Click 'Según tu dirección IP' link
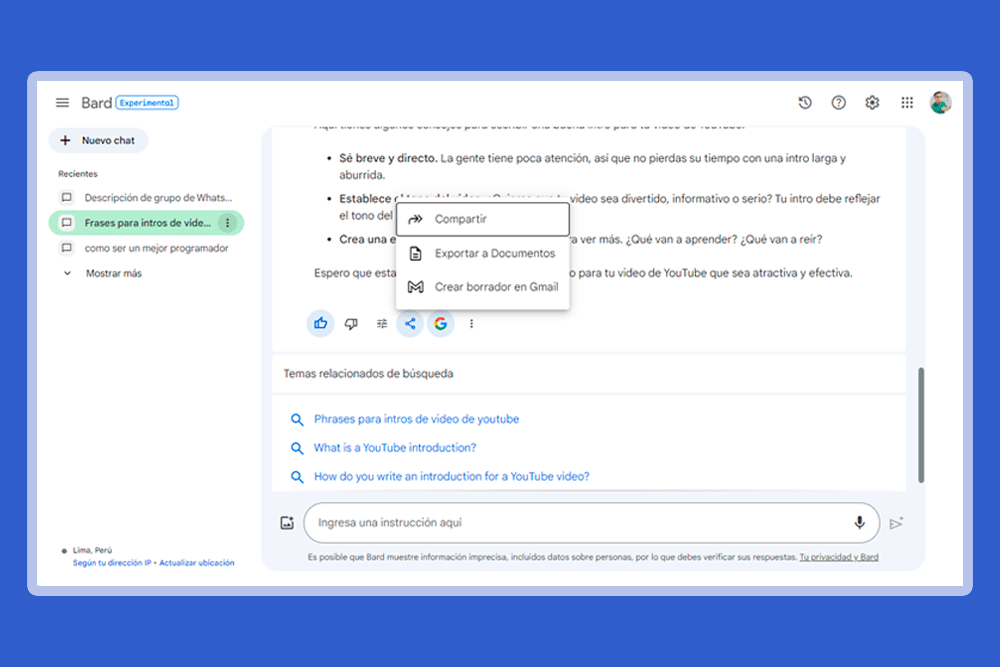The image size is (1000, 667). (x=112, y=563)
